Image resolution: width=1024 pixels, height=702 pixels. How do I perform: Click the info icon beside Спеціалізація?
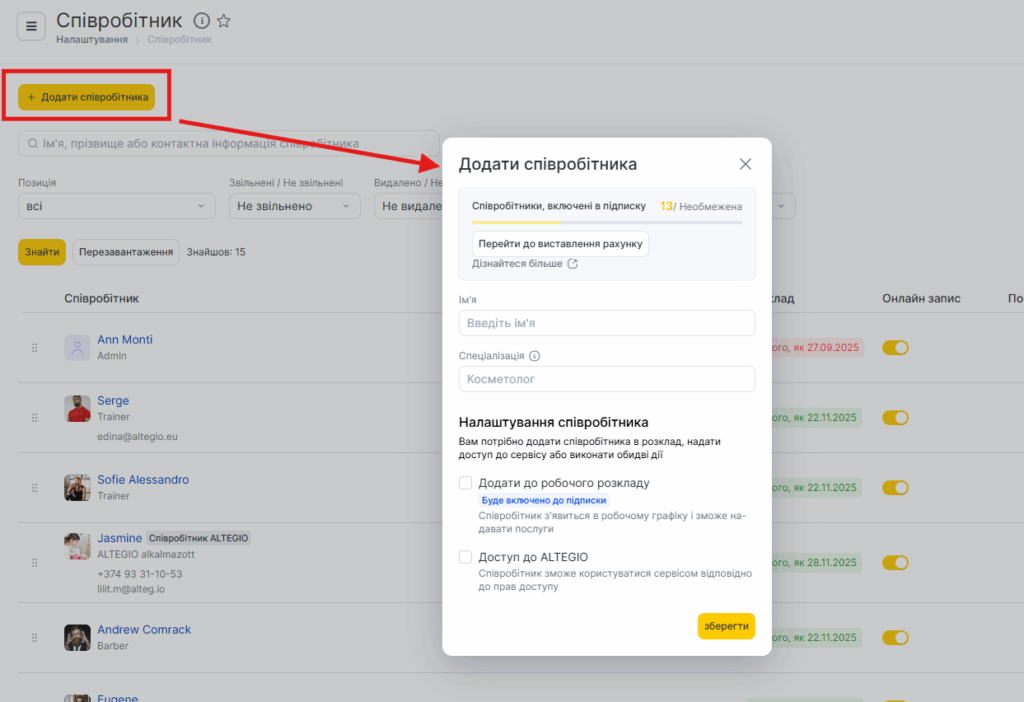pos(535,356)
